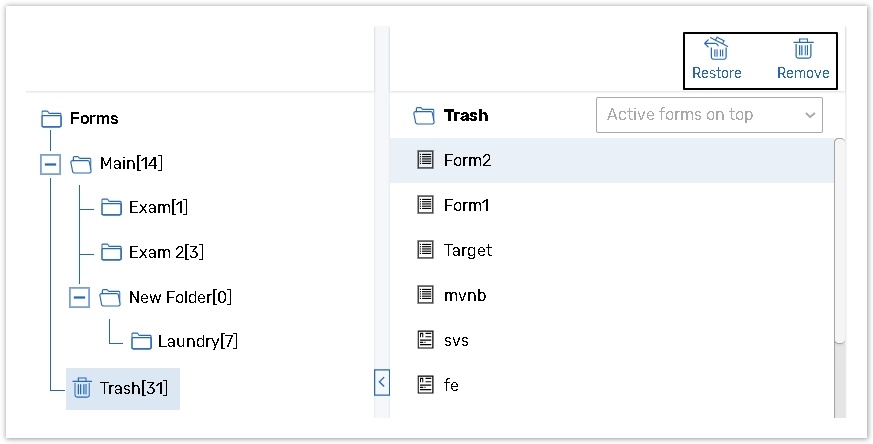
Task: Click the Form1 form icon
Action: click(425, 205)
